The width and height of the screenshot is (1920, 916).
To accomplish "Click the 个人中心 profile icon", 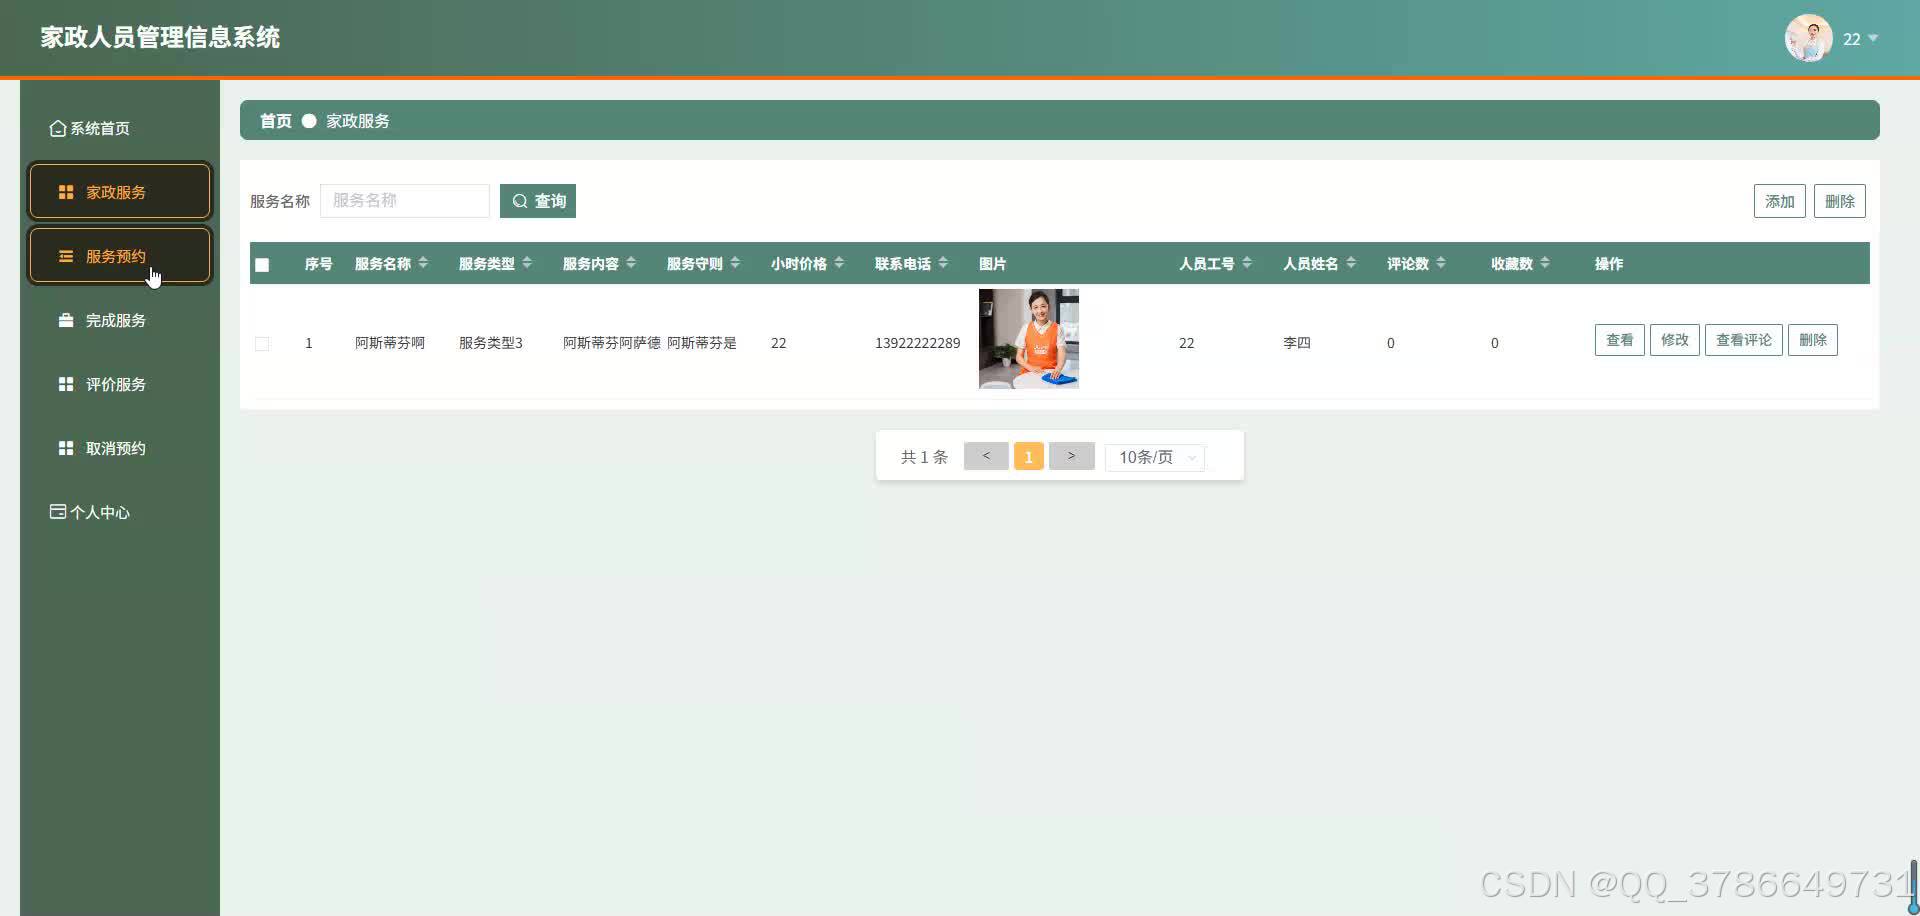I will pyautogui.click(x=57, y=511).
